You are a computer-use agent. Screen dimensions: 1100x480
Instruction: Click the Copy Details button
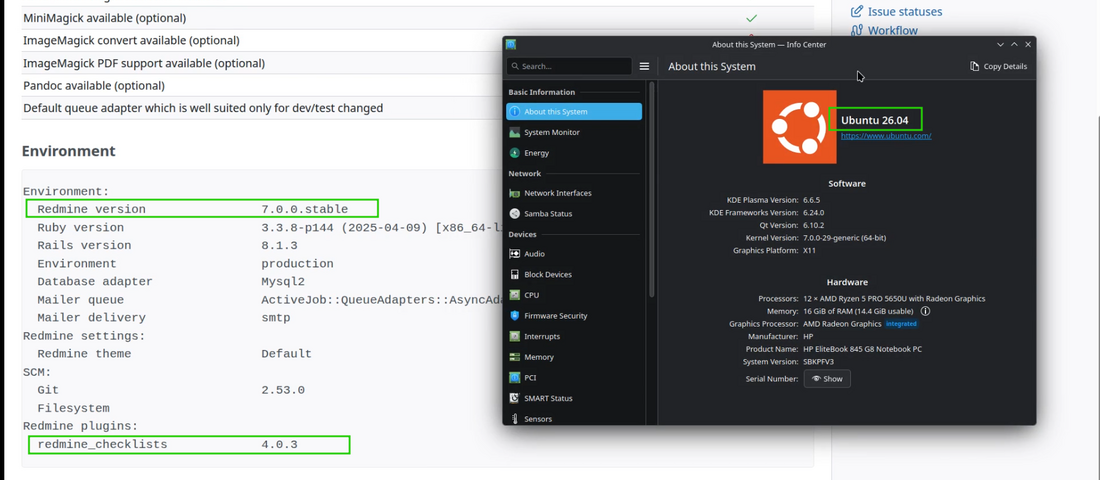[998, 67]
